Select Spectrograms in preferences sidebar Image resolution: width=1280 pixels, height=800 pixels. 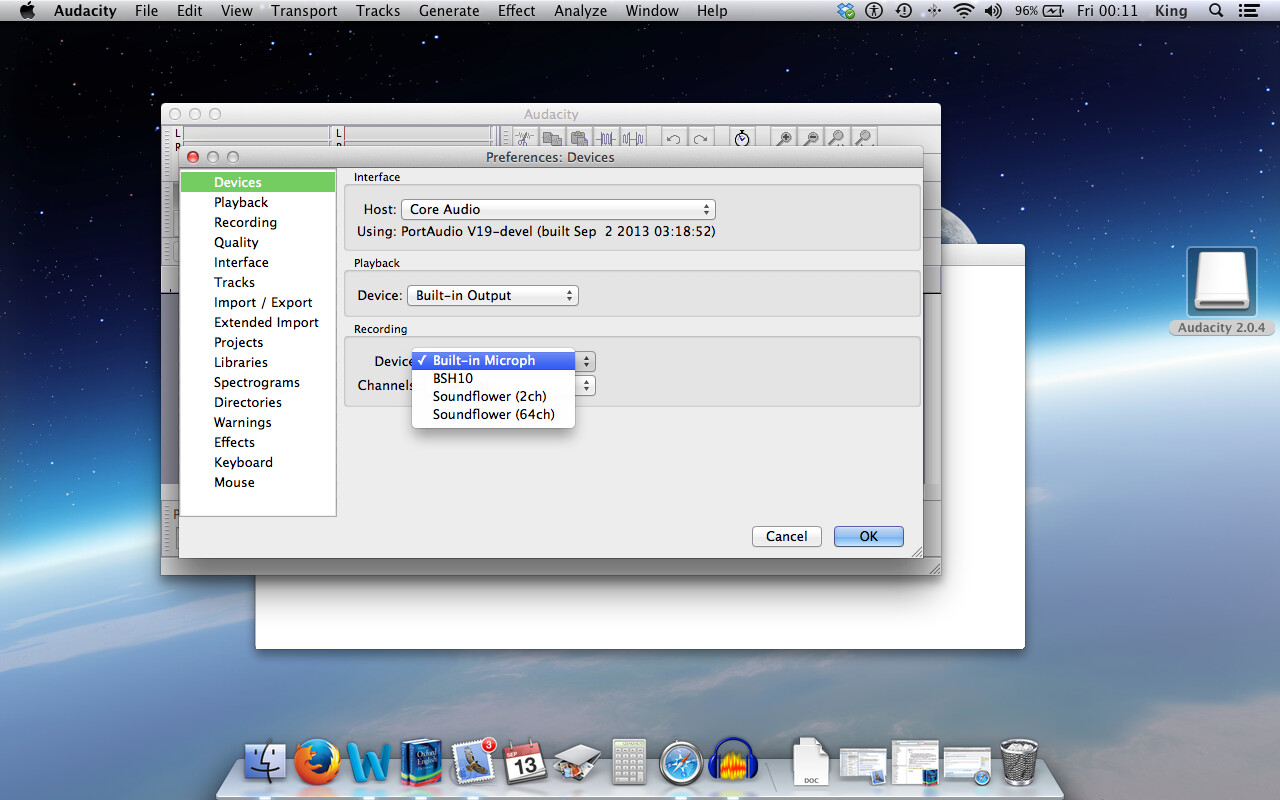[258, 382]
